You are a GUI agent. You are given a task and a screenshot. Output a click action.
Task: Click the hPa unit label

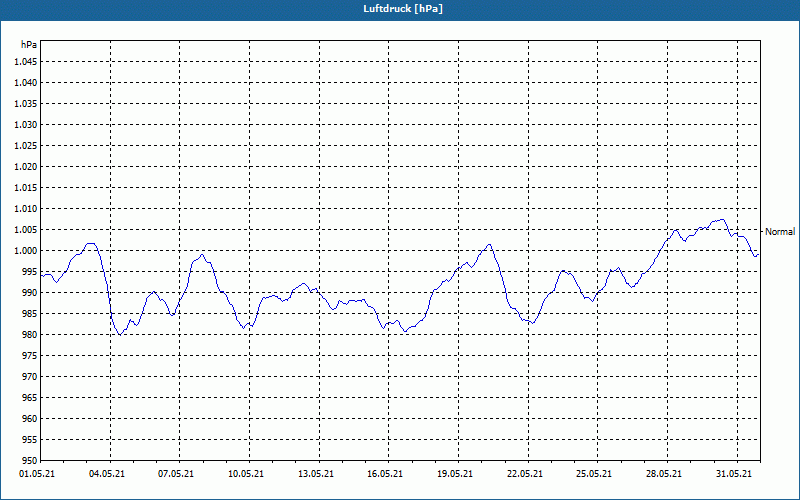[29, 45]
